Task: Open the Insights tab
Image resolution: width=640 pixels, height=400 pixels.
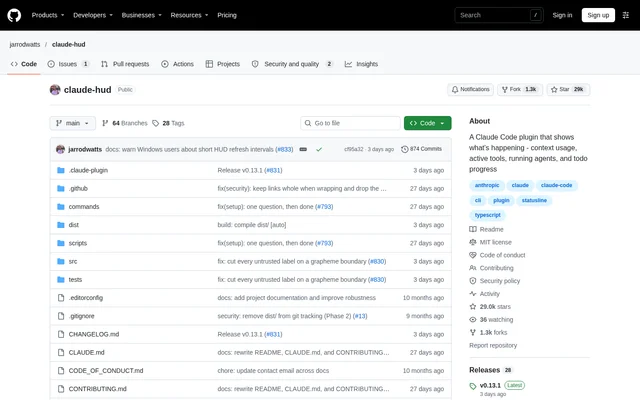Action: click(362, 64)
